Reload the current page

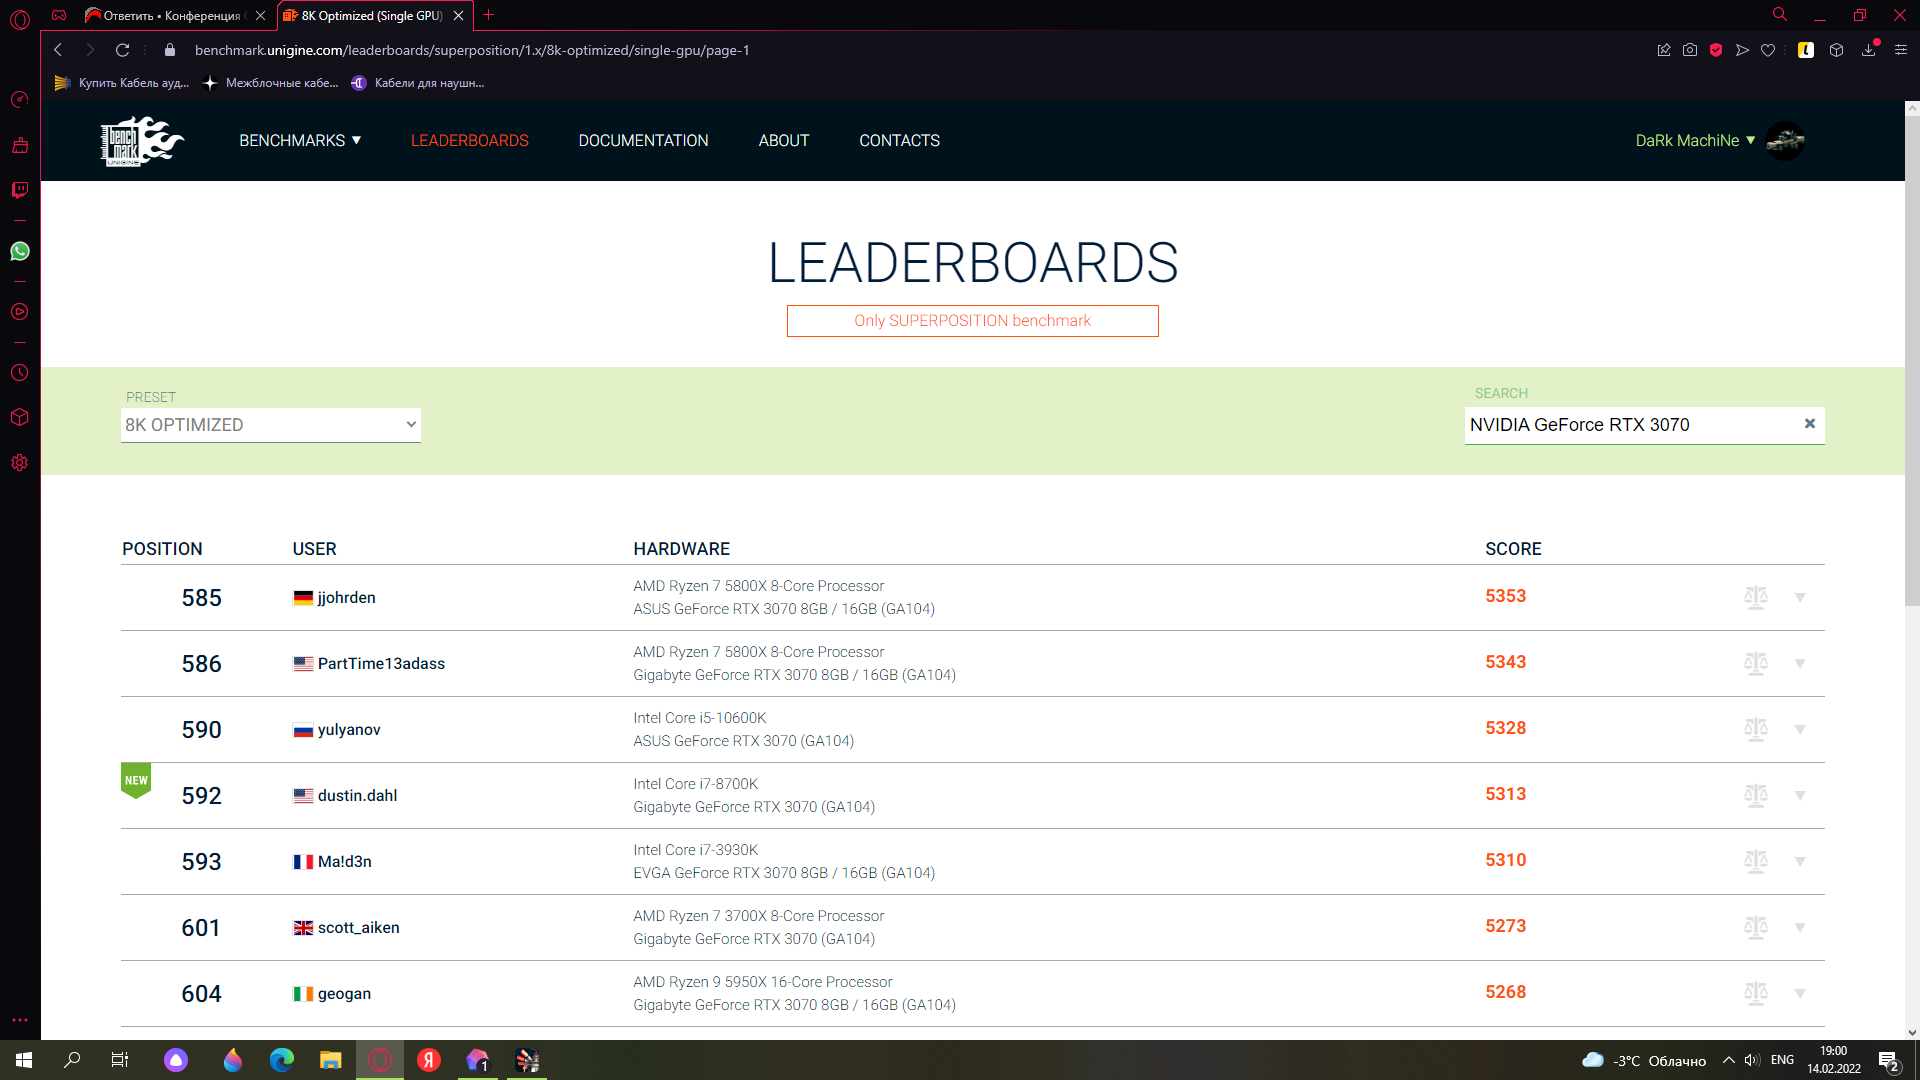click(x=122, y=50)
